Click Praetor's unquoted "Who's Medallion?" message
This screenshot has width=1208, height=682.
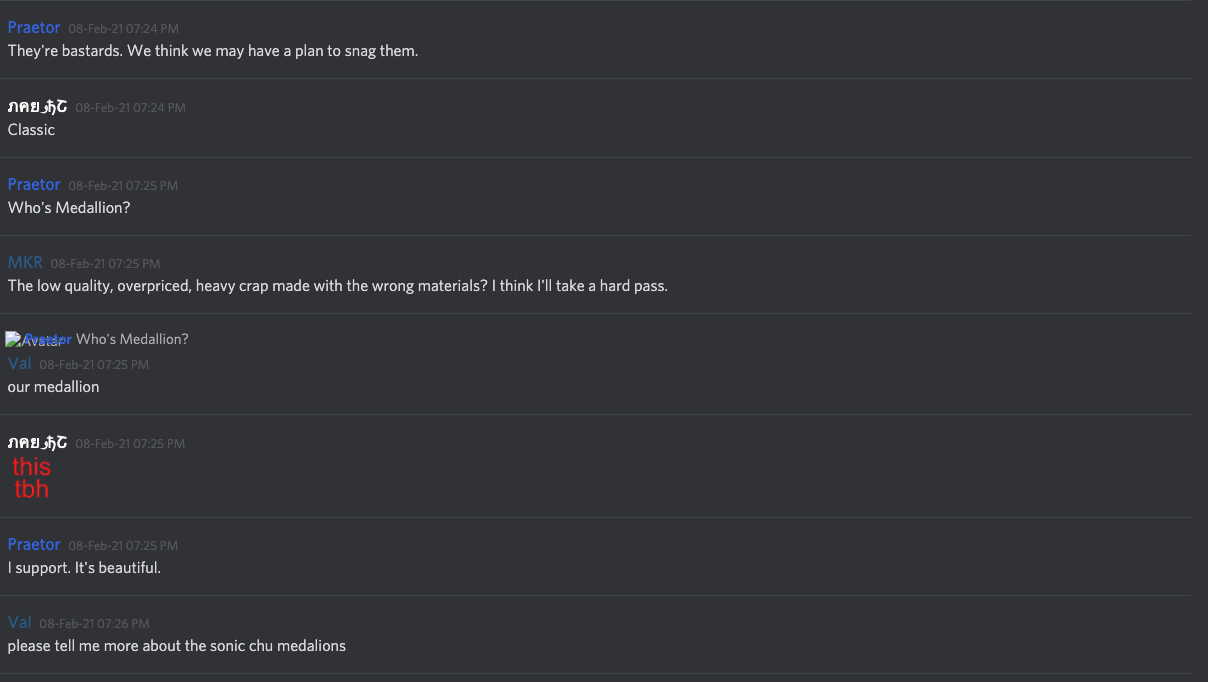tap(69, 208)
